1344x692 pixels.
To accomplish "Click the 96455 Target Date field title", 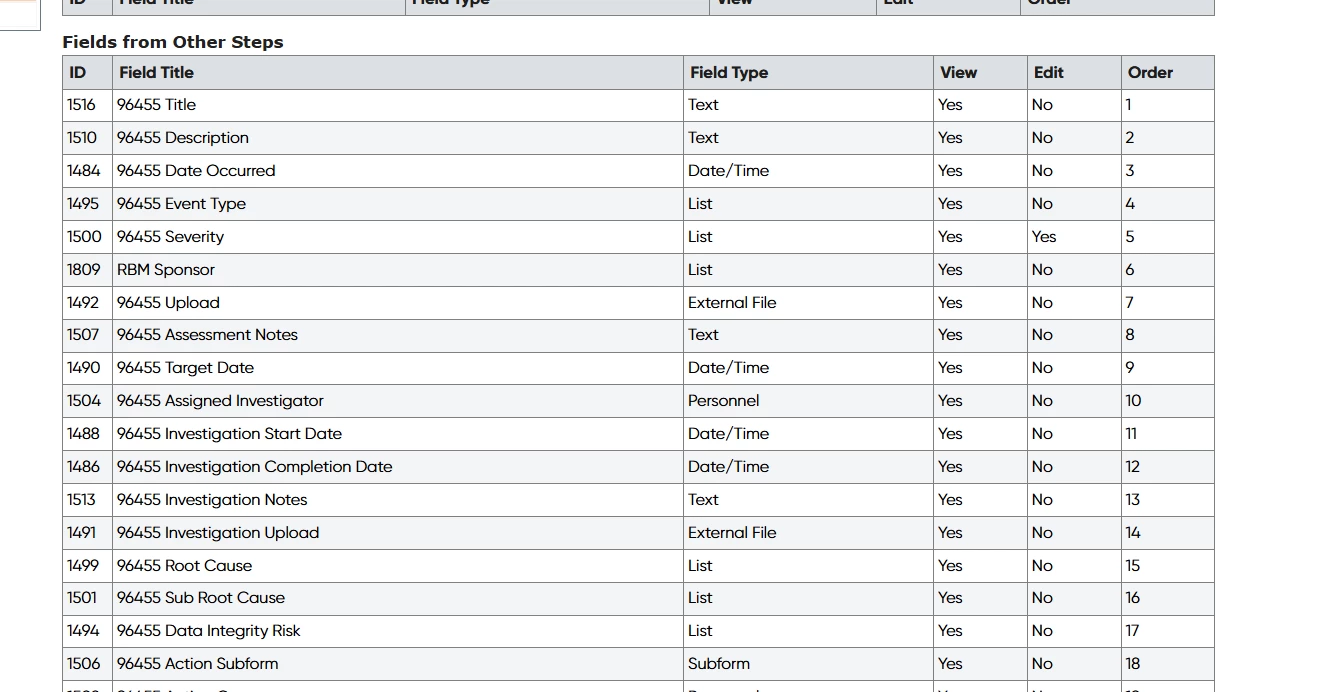I will tap(185, 368).
